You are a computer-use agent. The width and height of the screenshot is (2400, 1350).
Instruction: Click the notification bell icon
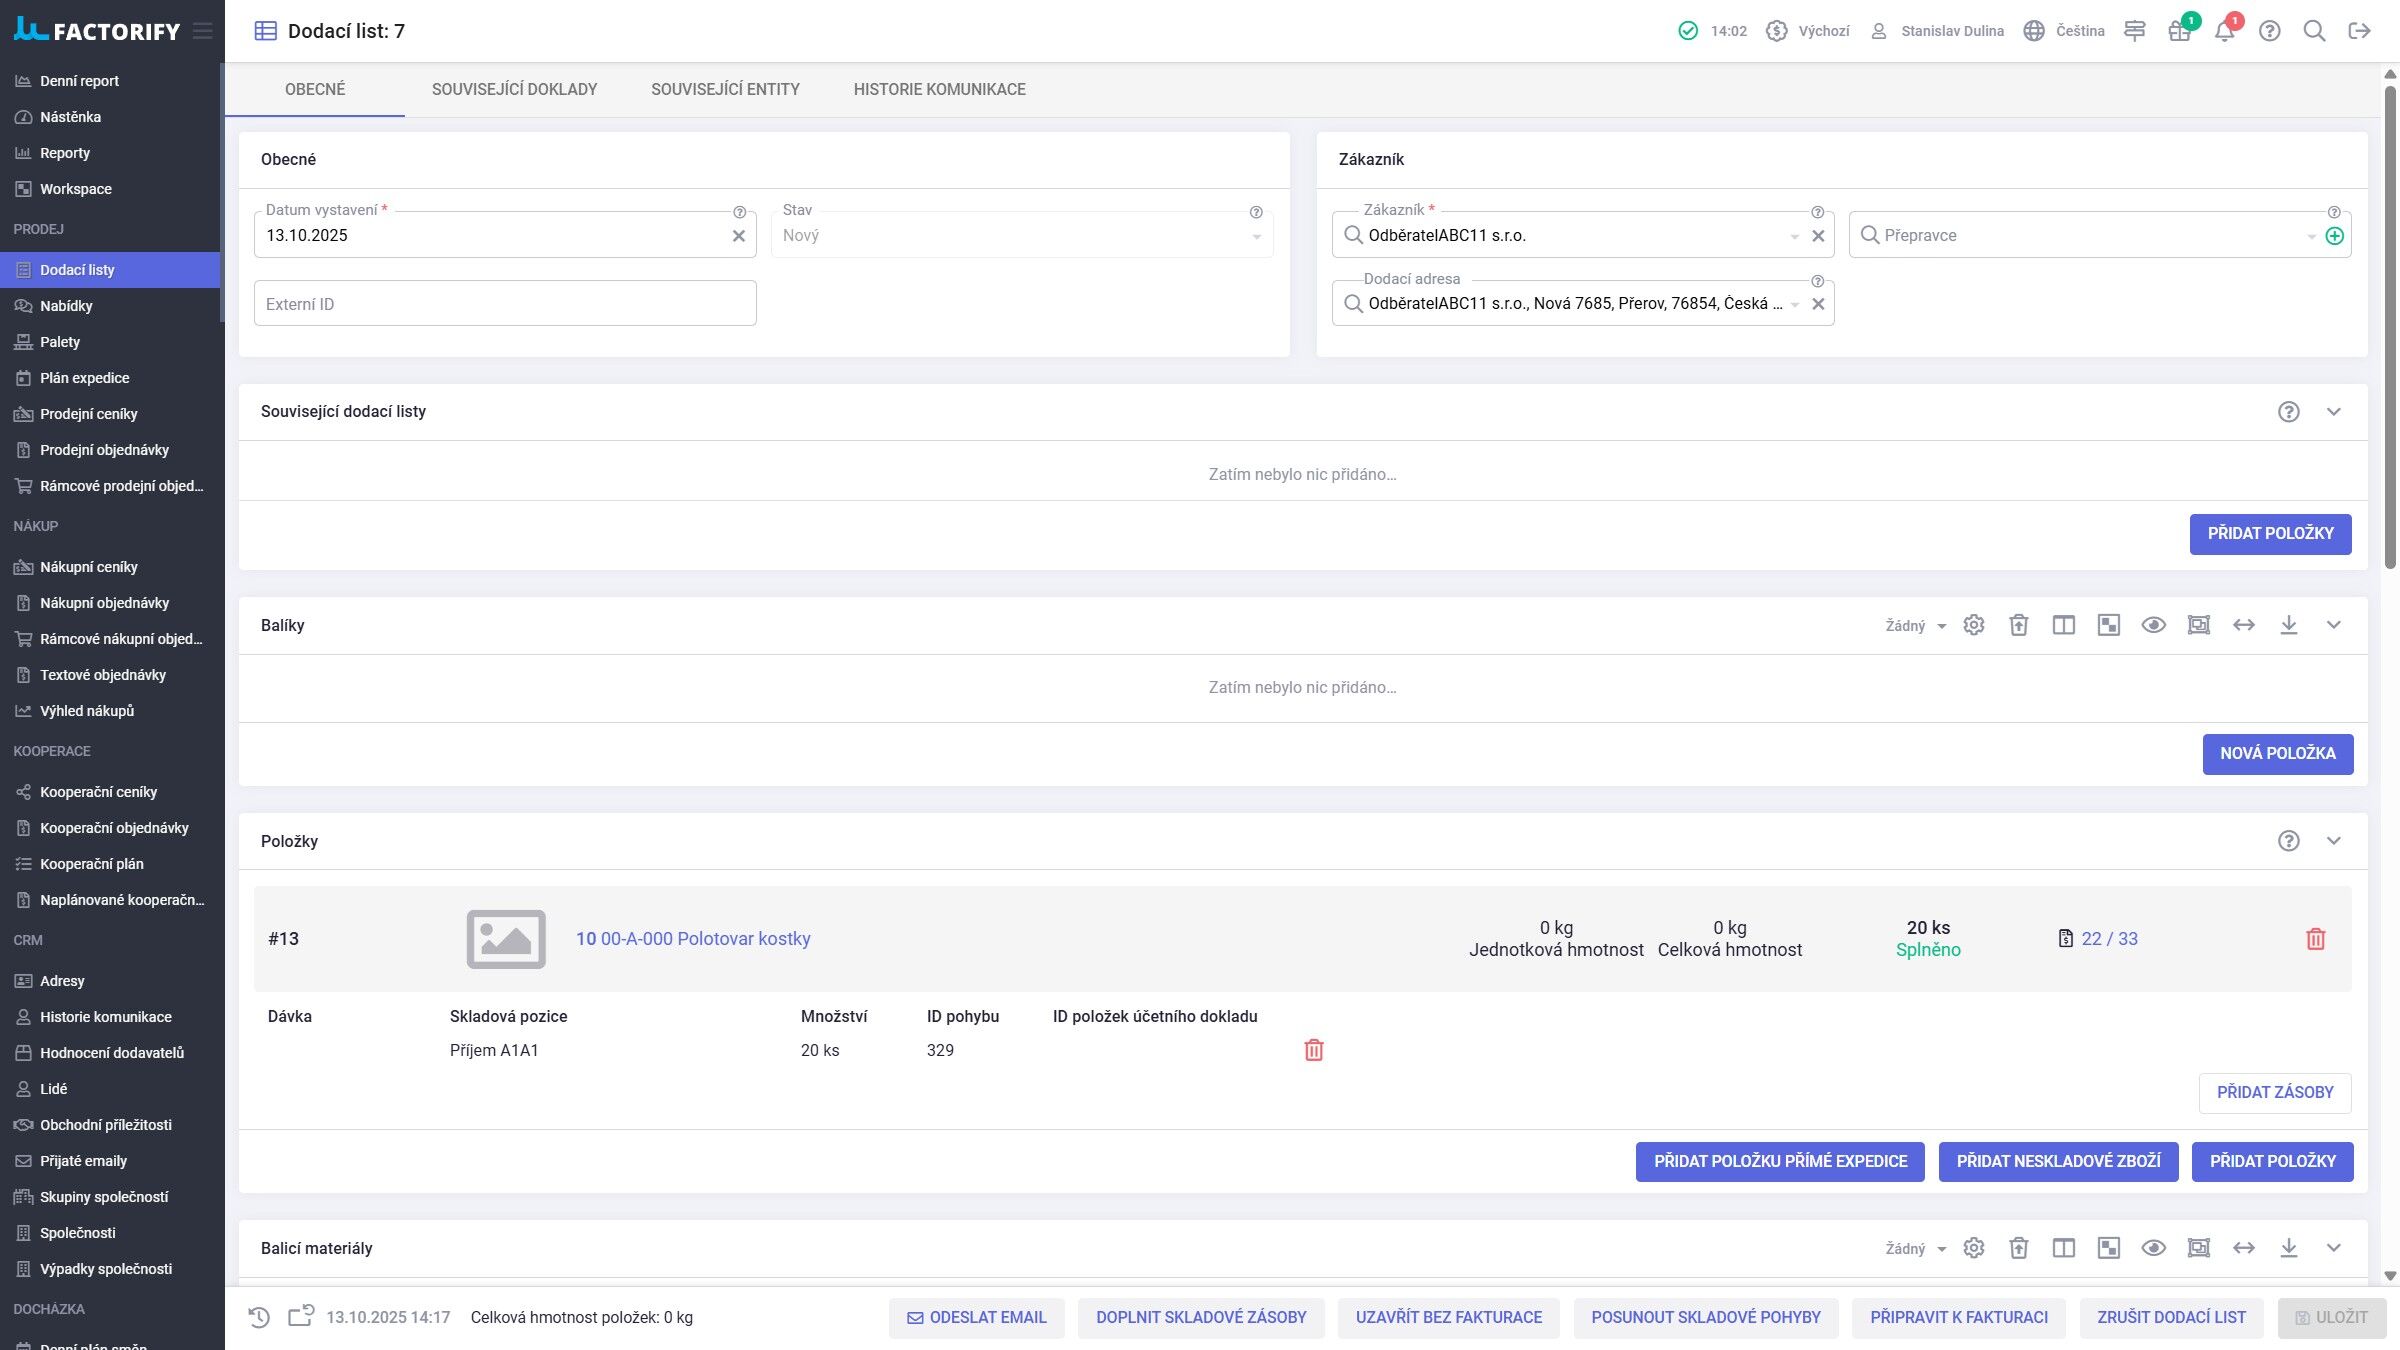point(2224,31)
